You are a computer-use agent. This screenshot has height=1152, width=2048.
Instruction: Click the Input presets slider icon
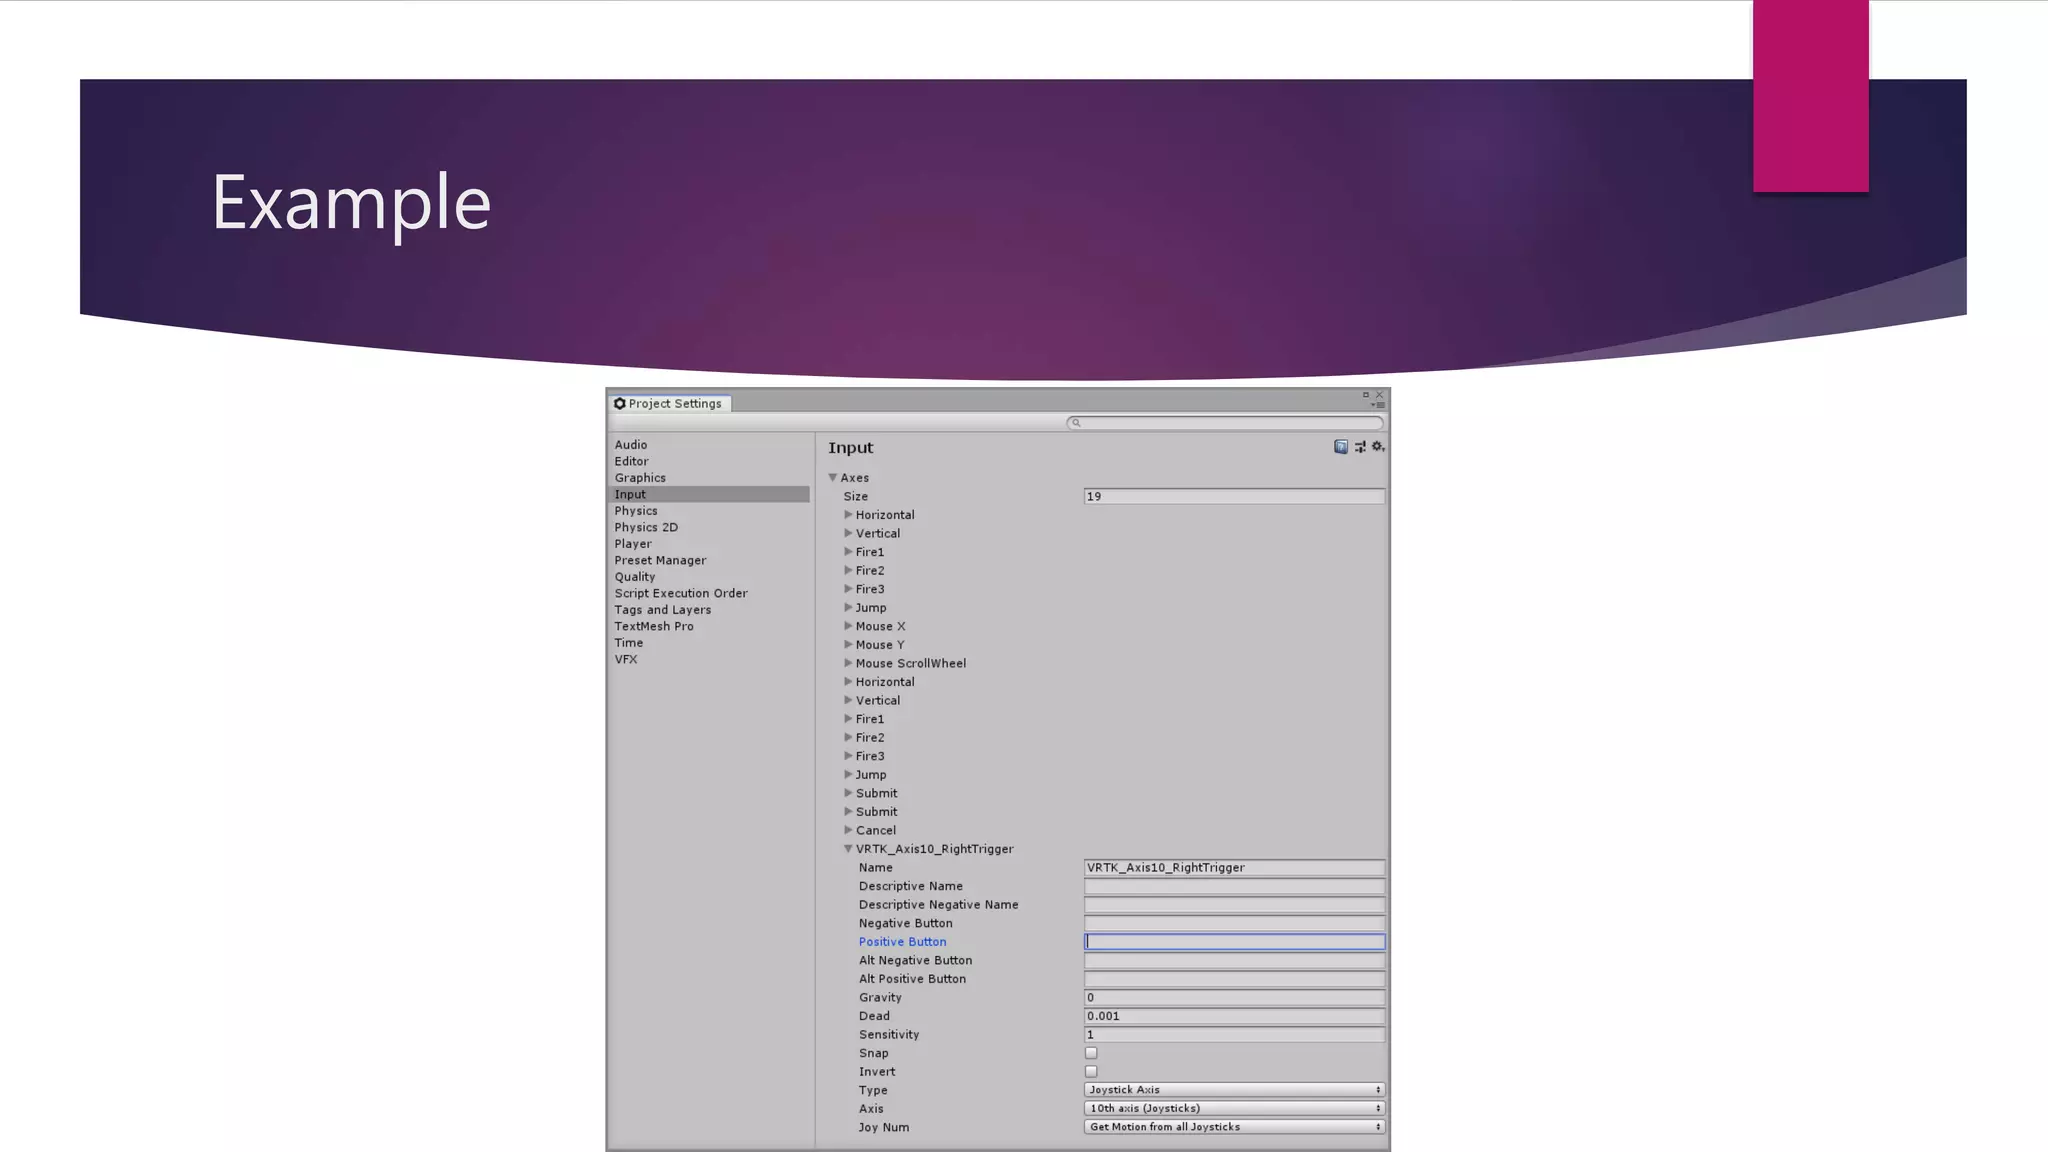pos(1360,447)
